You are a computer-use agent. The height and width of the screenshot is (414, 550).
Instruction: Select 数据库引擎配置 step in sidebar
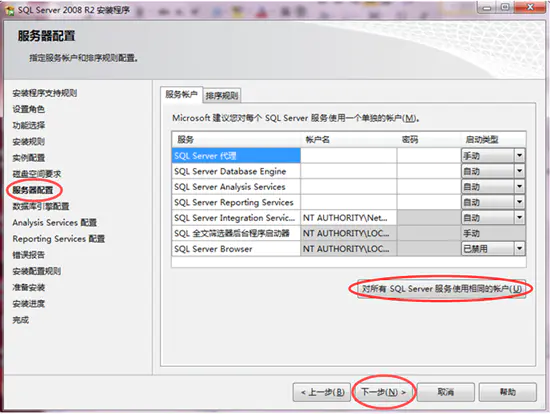pos(41,206)
